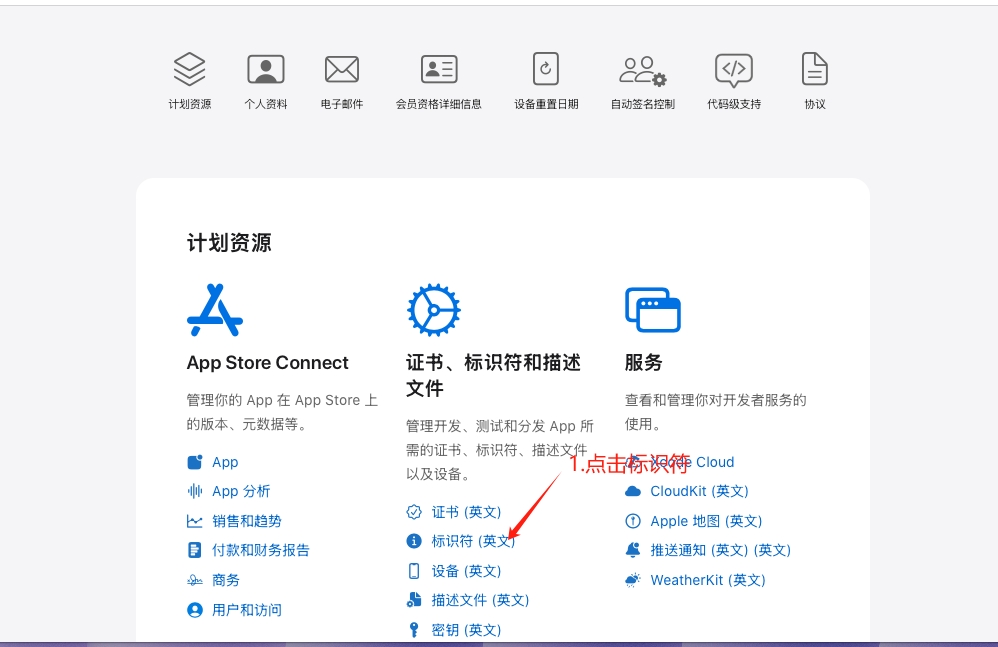Click the icon beside the App link
998x647 pixels.
point(195,462)
